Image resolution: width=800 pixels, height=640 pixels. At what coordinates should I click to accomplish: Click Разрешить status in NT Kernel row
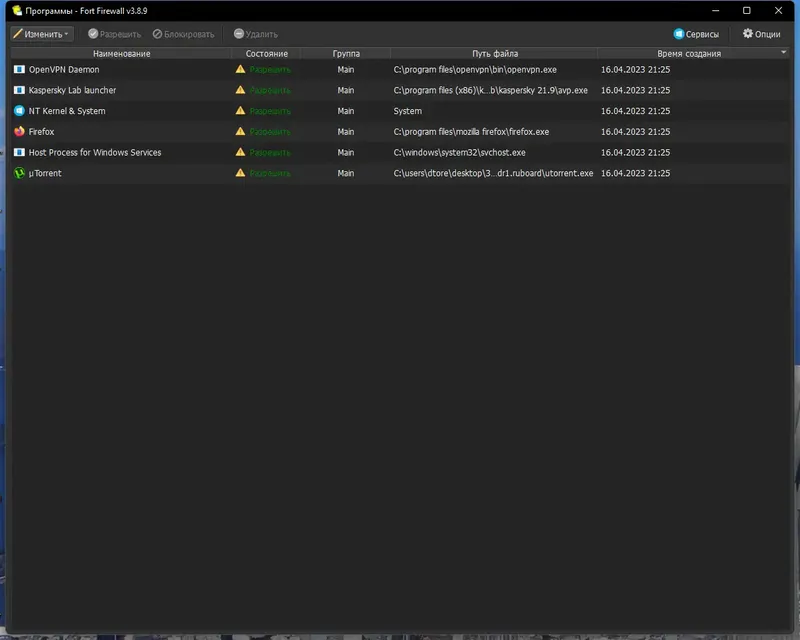tap(270, 111)
